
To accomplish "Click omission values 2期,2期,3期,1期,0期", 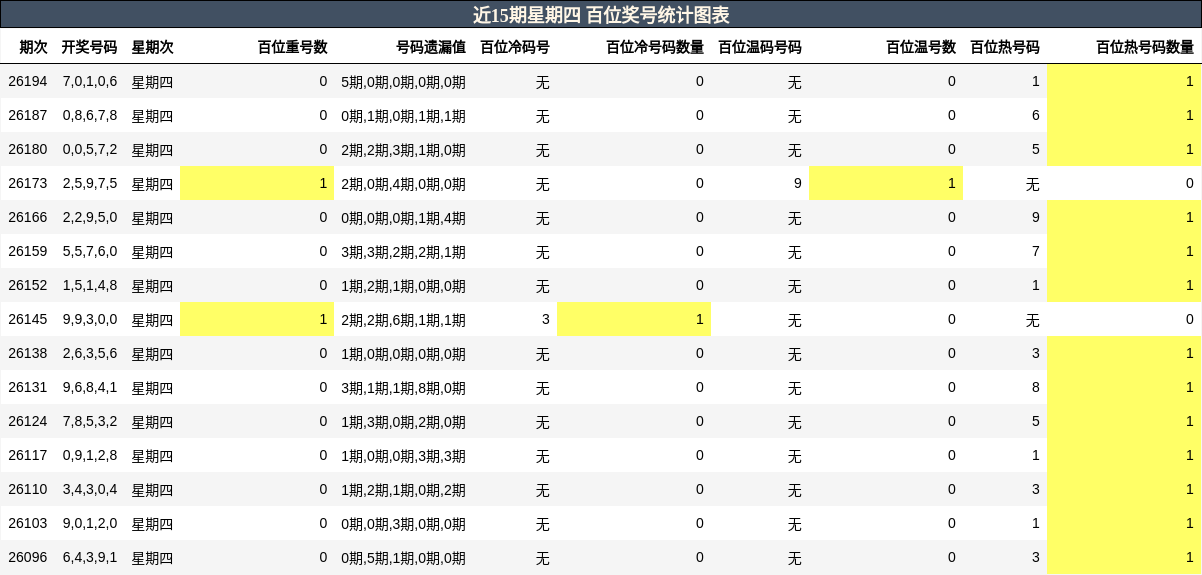I will point(404,150).
